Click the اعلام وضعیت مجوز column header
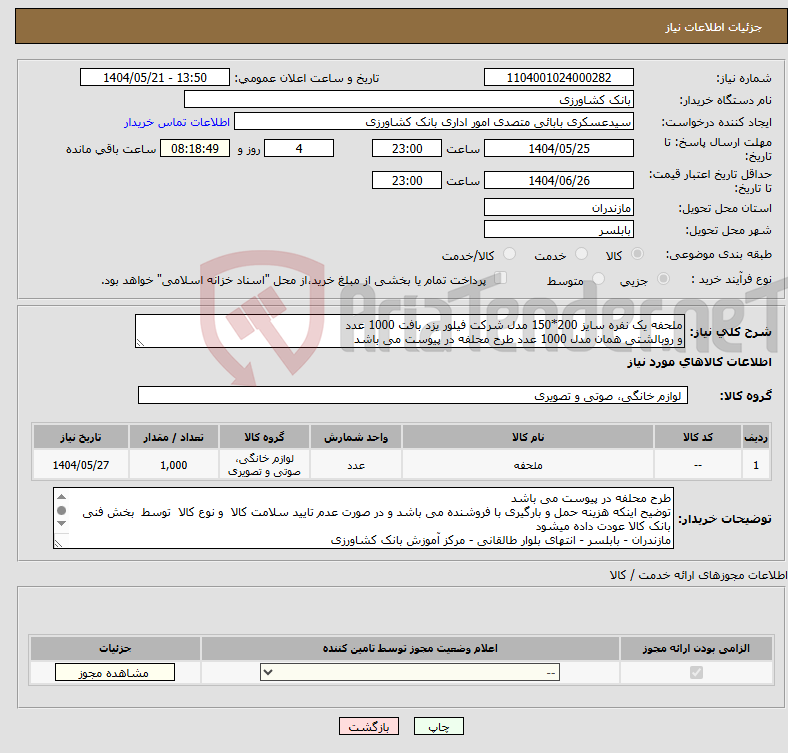788x753 pixels. 410,648
